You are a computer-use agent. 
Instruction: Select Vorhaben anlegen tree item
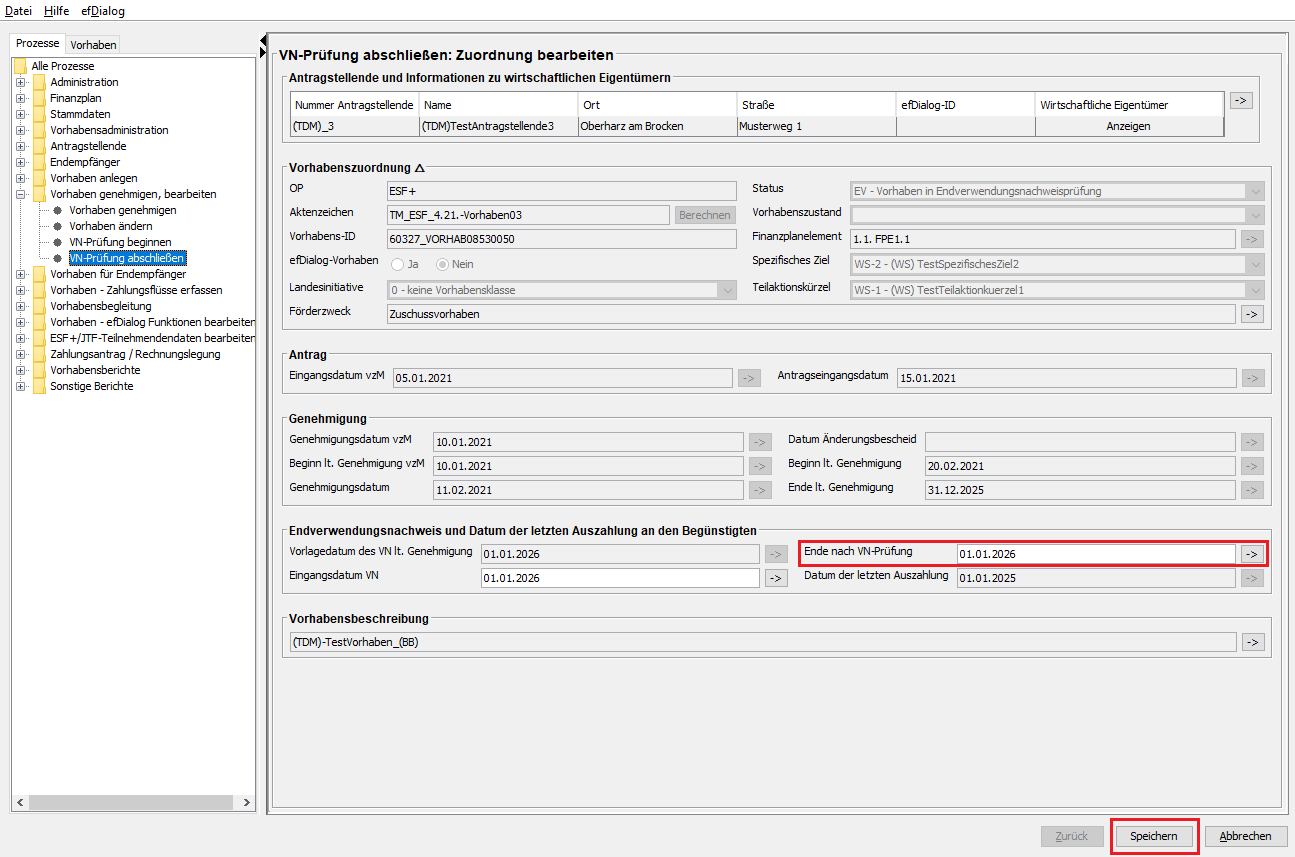(94, 178)
